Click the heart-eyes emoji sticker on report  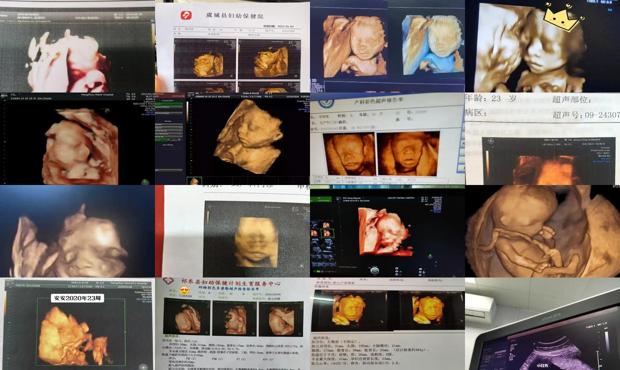pos(184,292)
